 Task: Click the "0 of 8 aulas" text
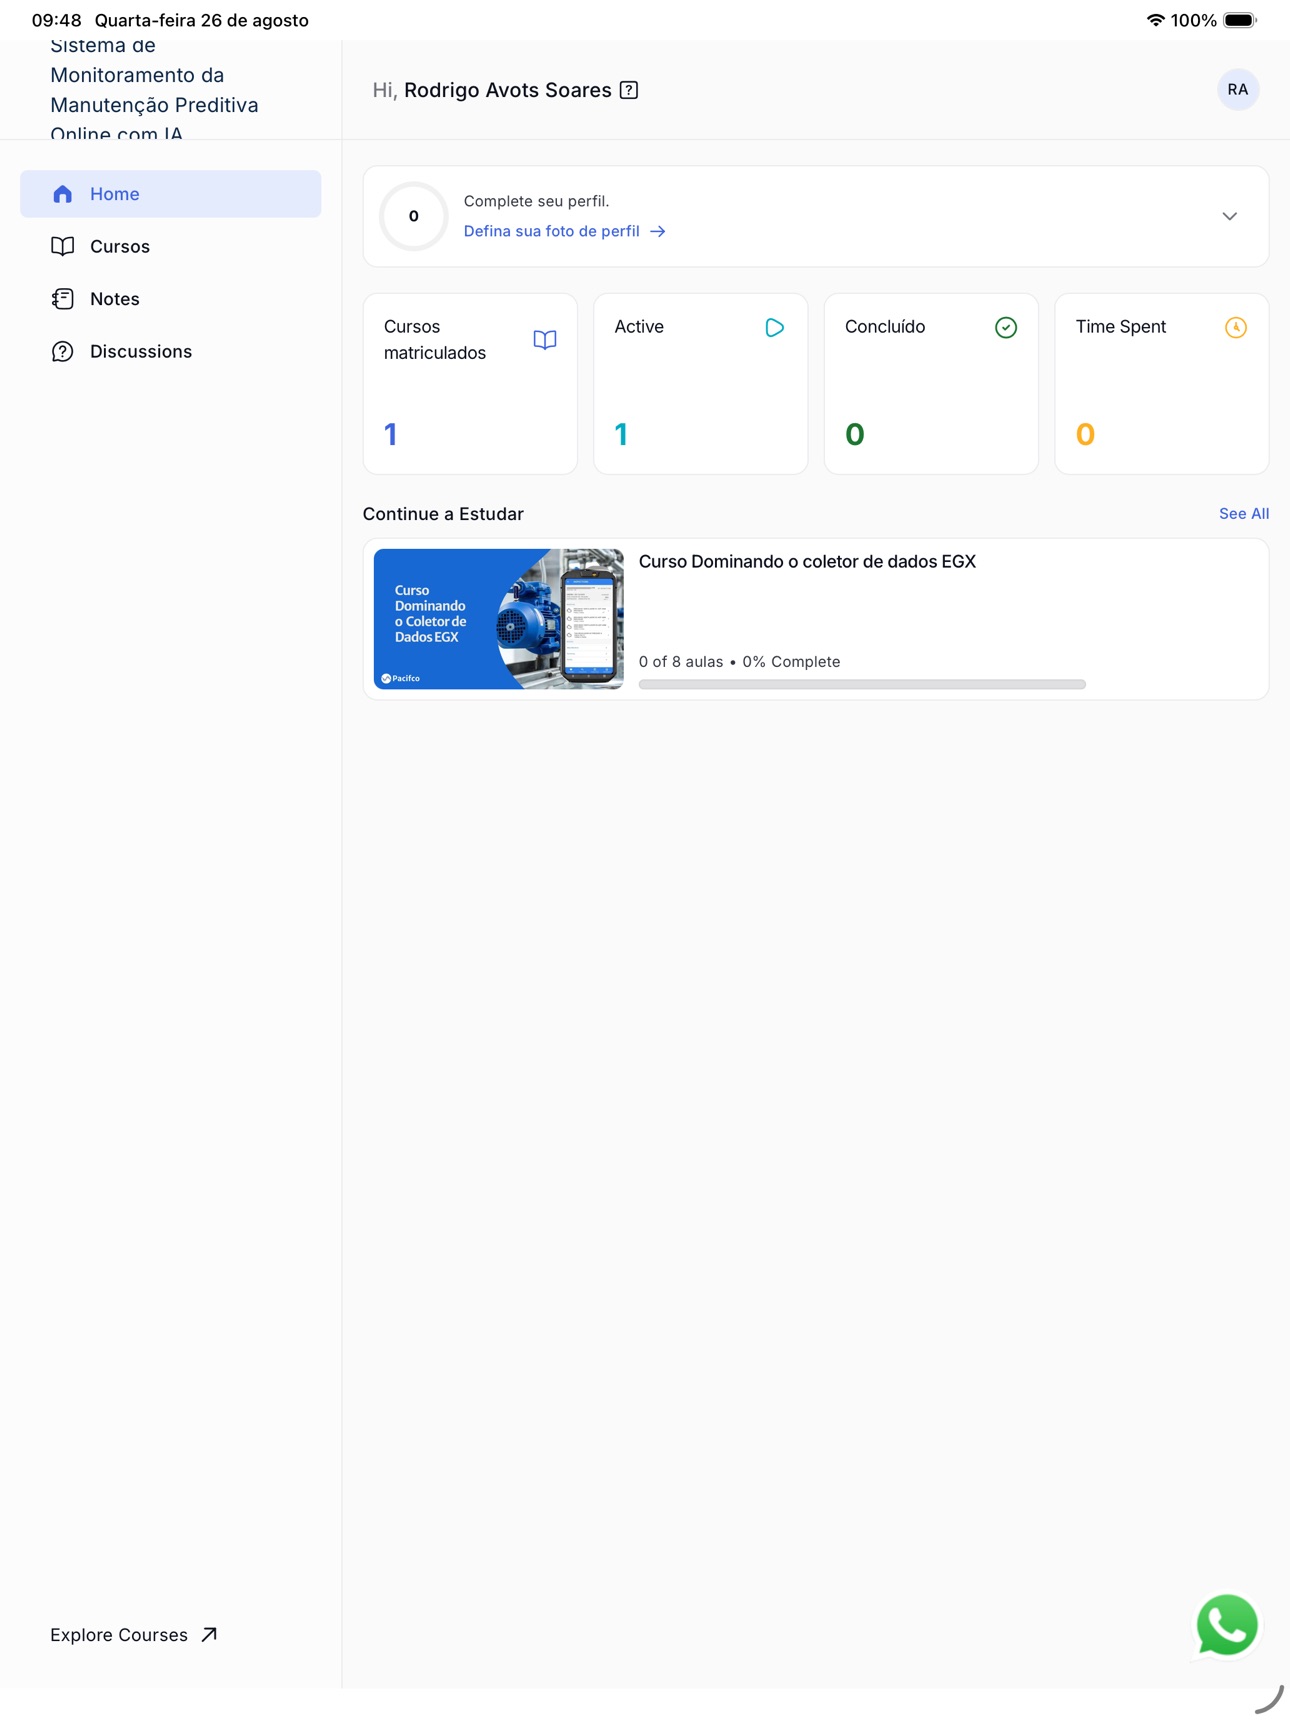pos(681,662)
